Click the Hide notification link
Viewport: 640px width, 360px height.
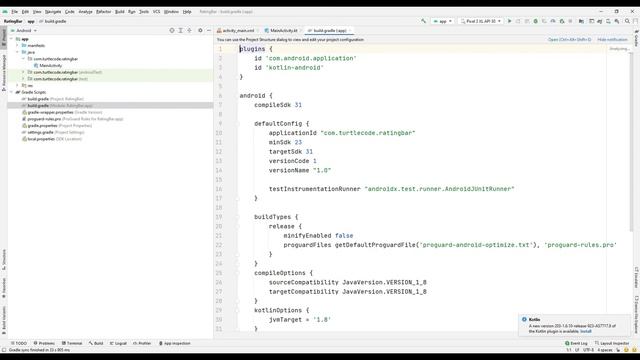612,40
